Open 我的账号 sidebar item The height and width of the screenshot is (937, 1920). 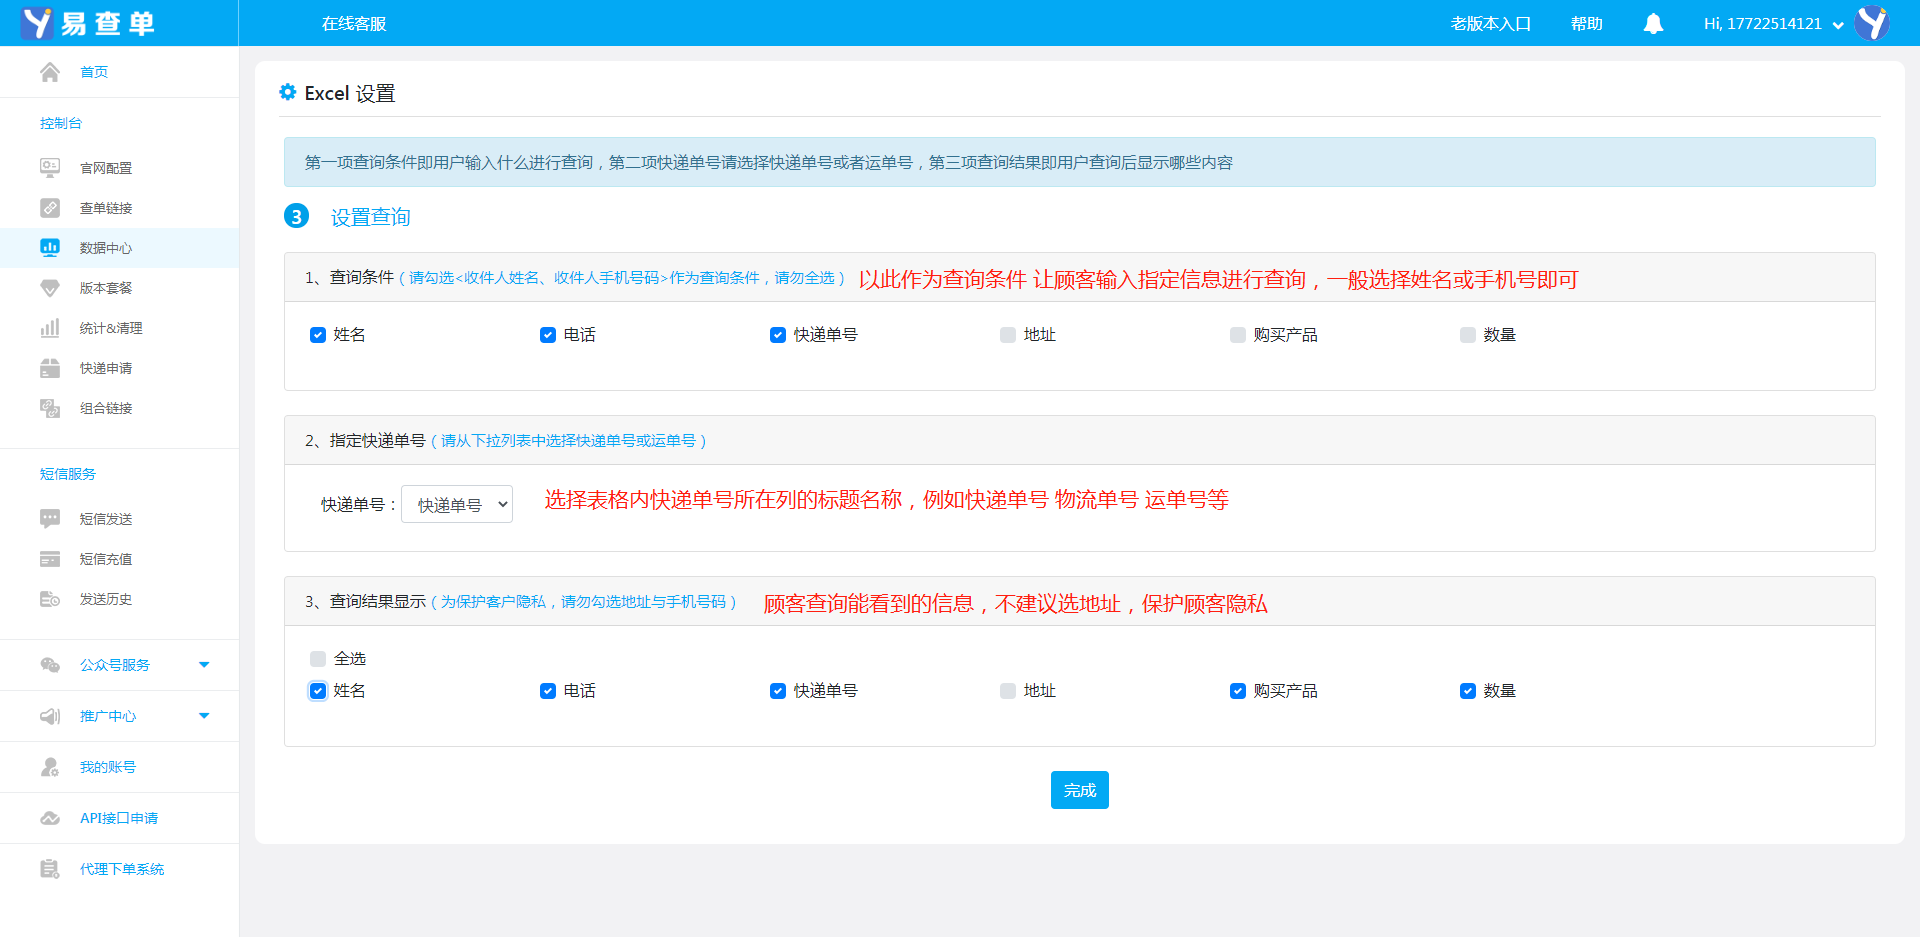pos(108,767)
